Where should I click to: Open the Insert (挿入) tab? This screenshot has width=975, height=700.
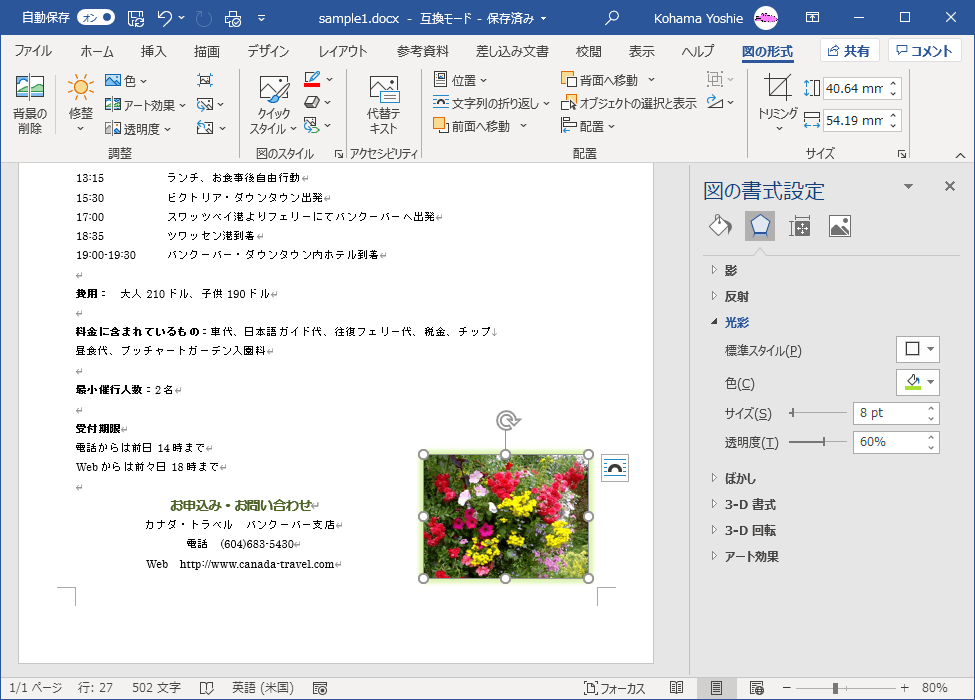154,51
